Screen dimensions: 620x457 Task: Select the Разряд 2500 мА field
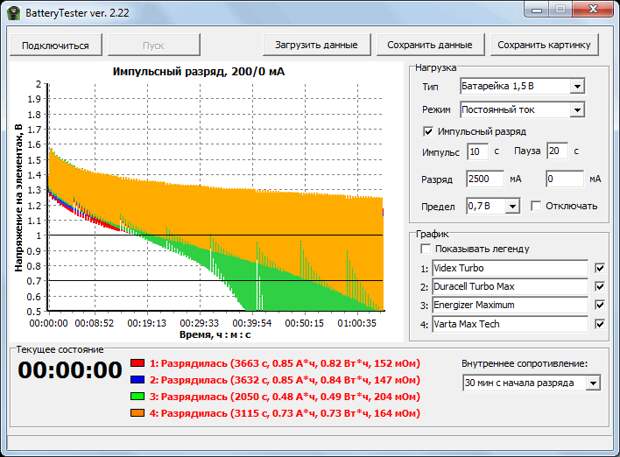point(485,179)
